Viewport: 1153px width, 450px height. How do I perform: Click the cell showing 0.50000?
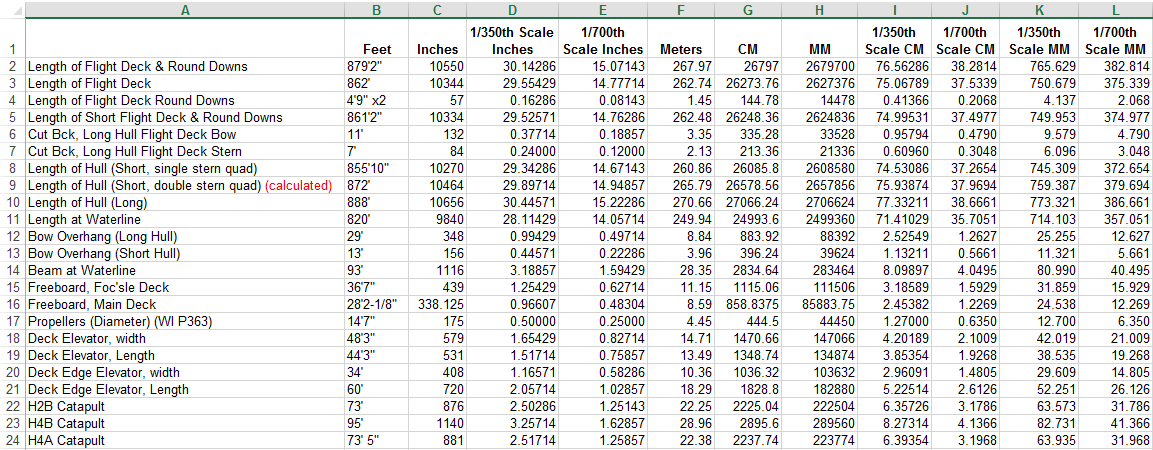pos(513,321)
